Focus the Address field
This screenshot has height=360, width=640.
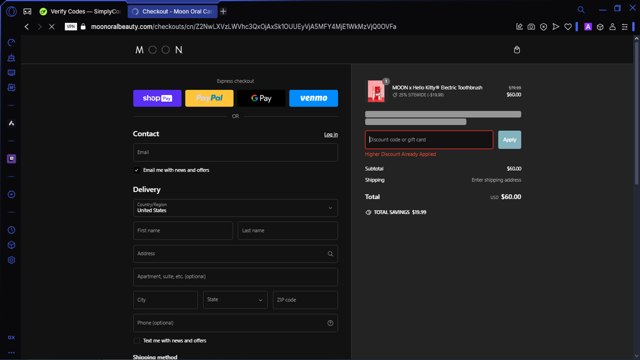(x=235, y=254)
